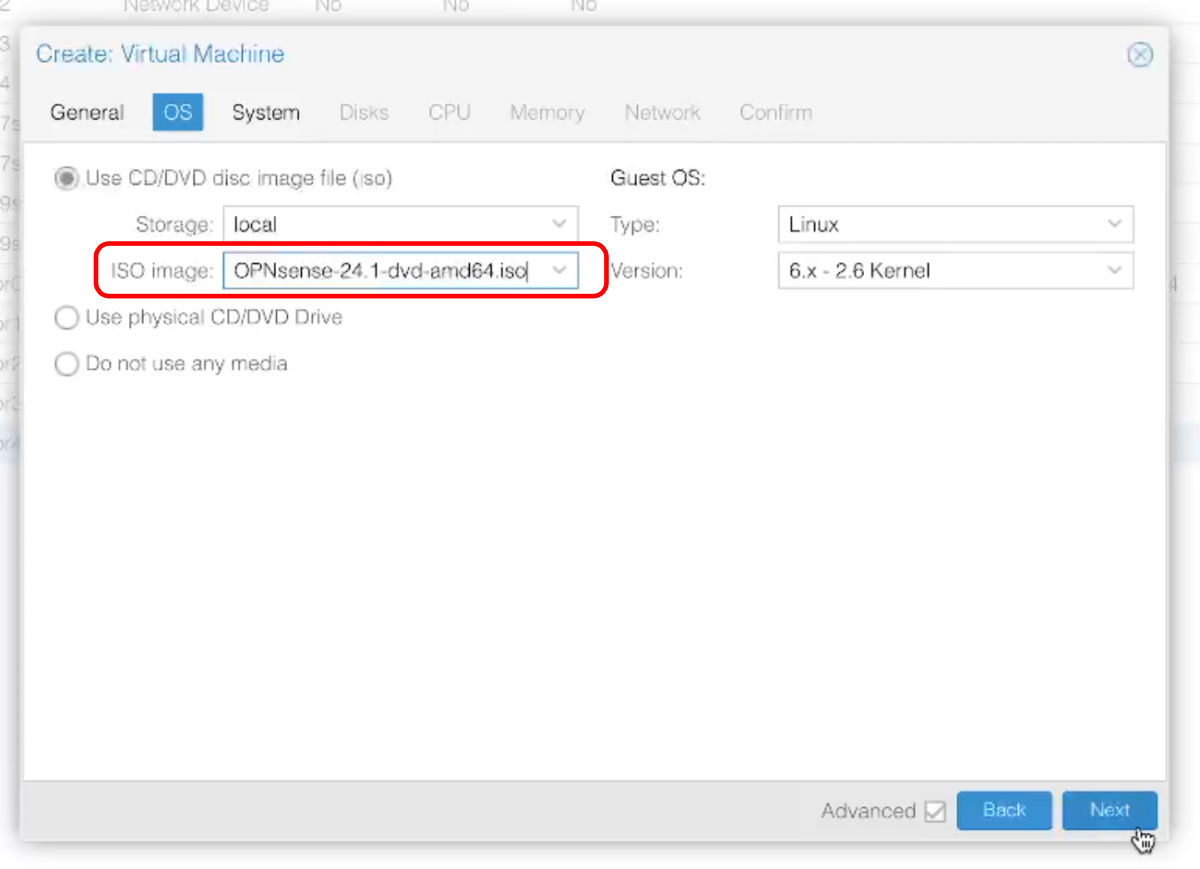This screenshot has width=1200, height=869.
Task: Go to the Disks tab
Action: pos(363,112)
